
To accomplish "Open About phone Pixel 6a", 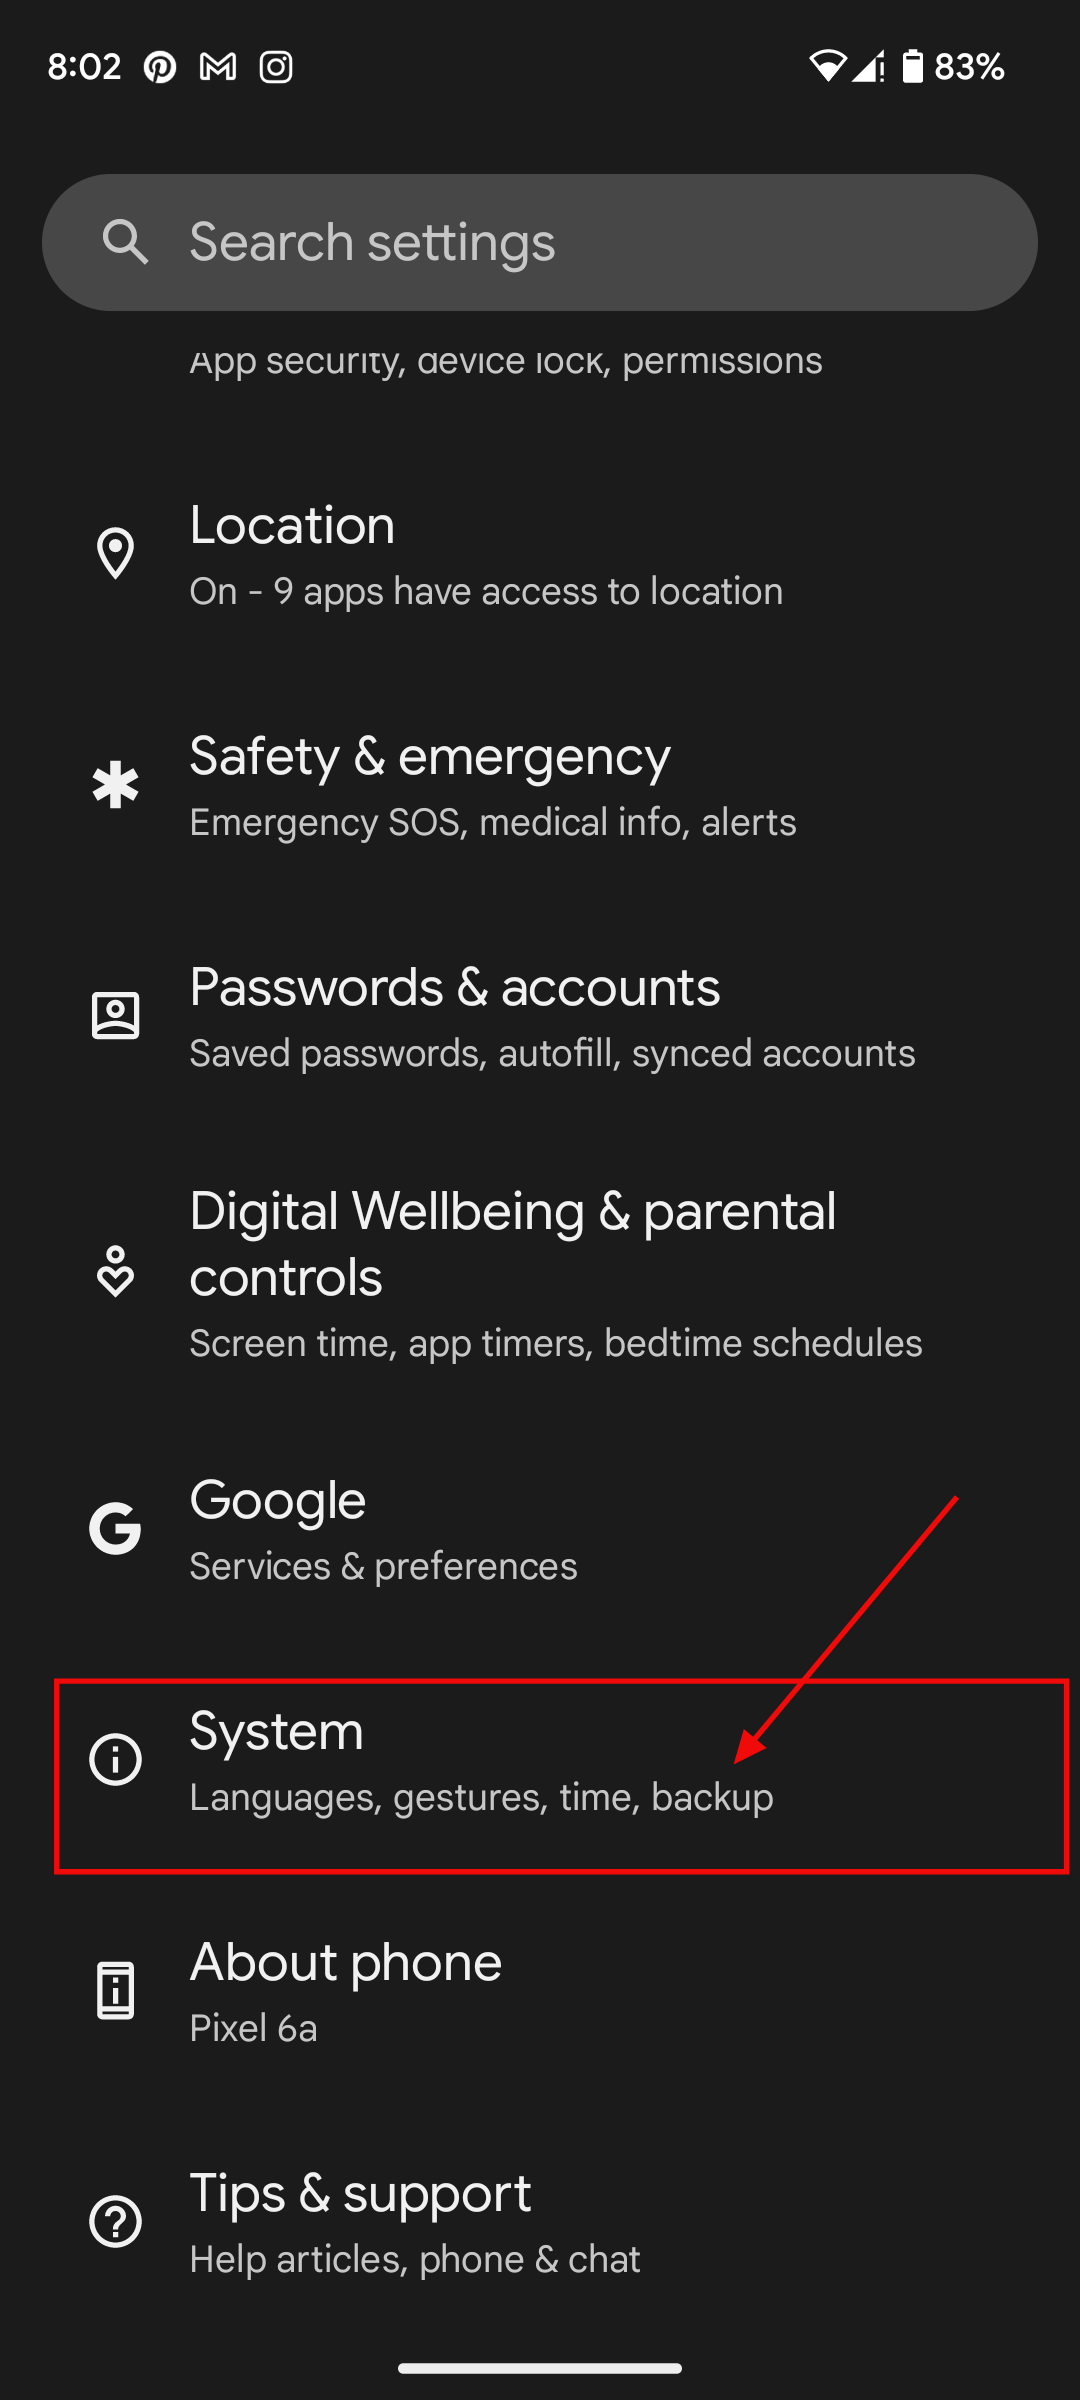I will (540, 1991).
